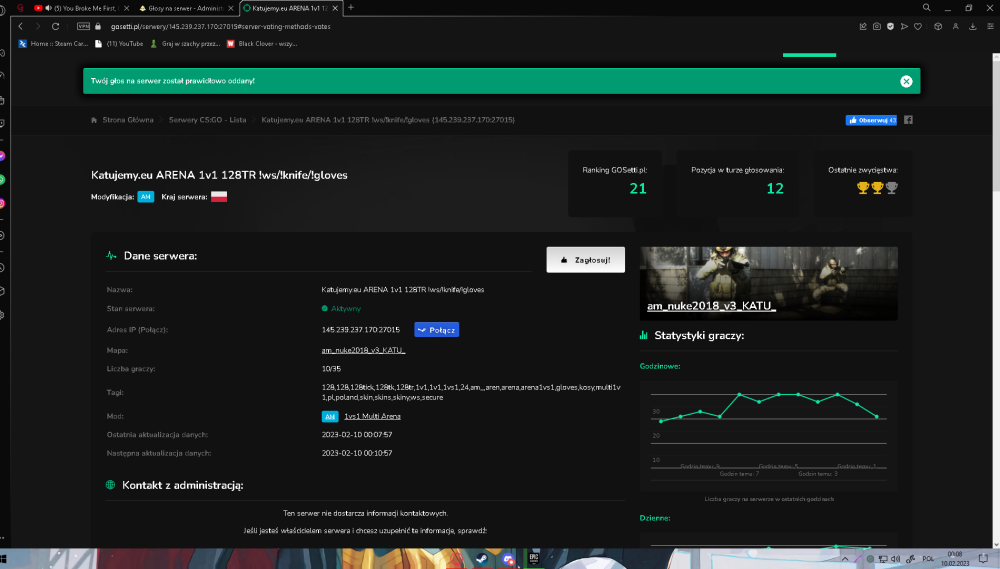Close the Głosy na serwer tab

(231, 8)
